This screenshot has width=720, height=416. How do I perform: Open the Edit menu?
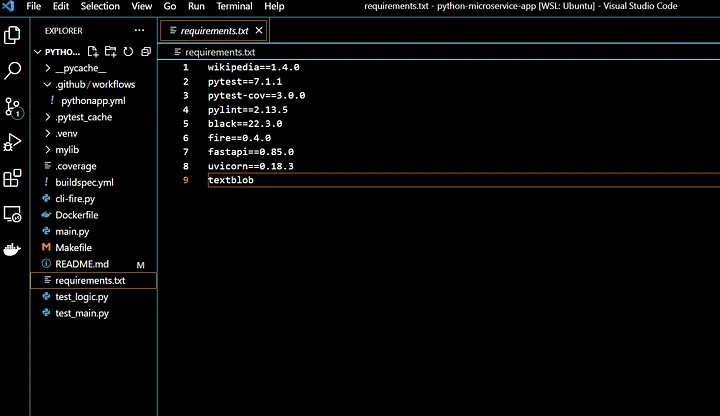pyautogui.click(x=61, y=6)
